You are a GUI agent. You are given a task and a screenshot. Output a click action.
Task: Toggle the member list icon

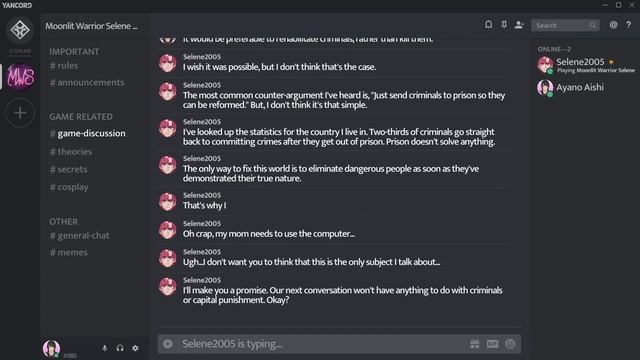click(x=519, y=25)
